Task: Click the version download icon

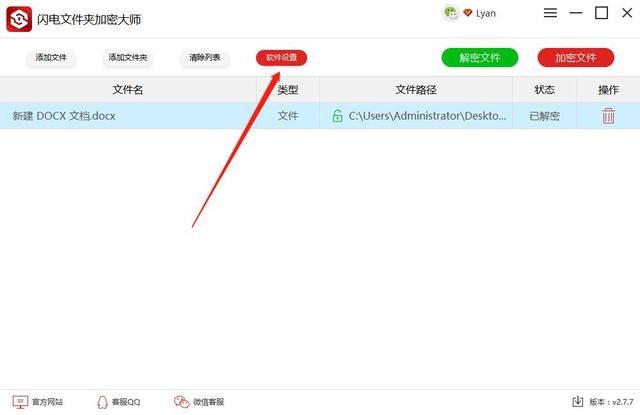Action: 578,402
